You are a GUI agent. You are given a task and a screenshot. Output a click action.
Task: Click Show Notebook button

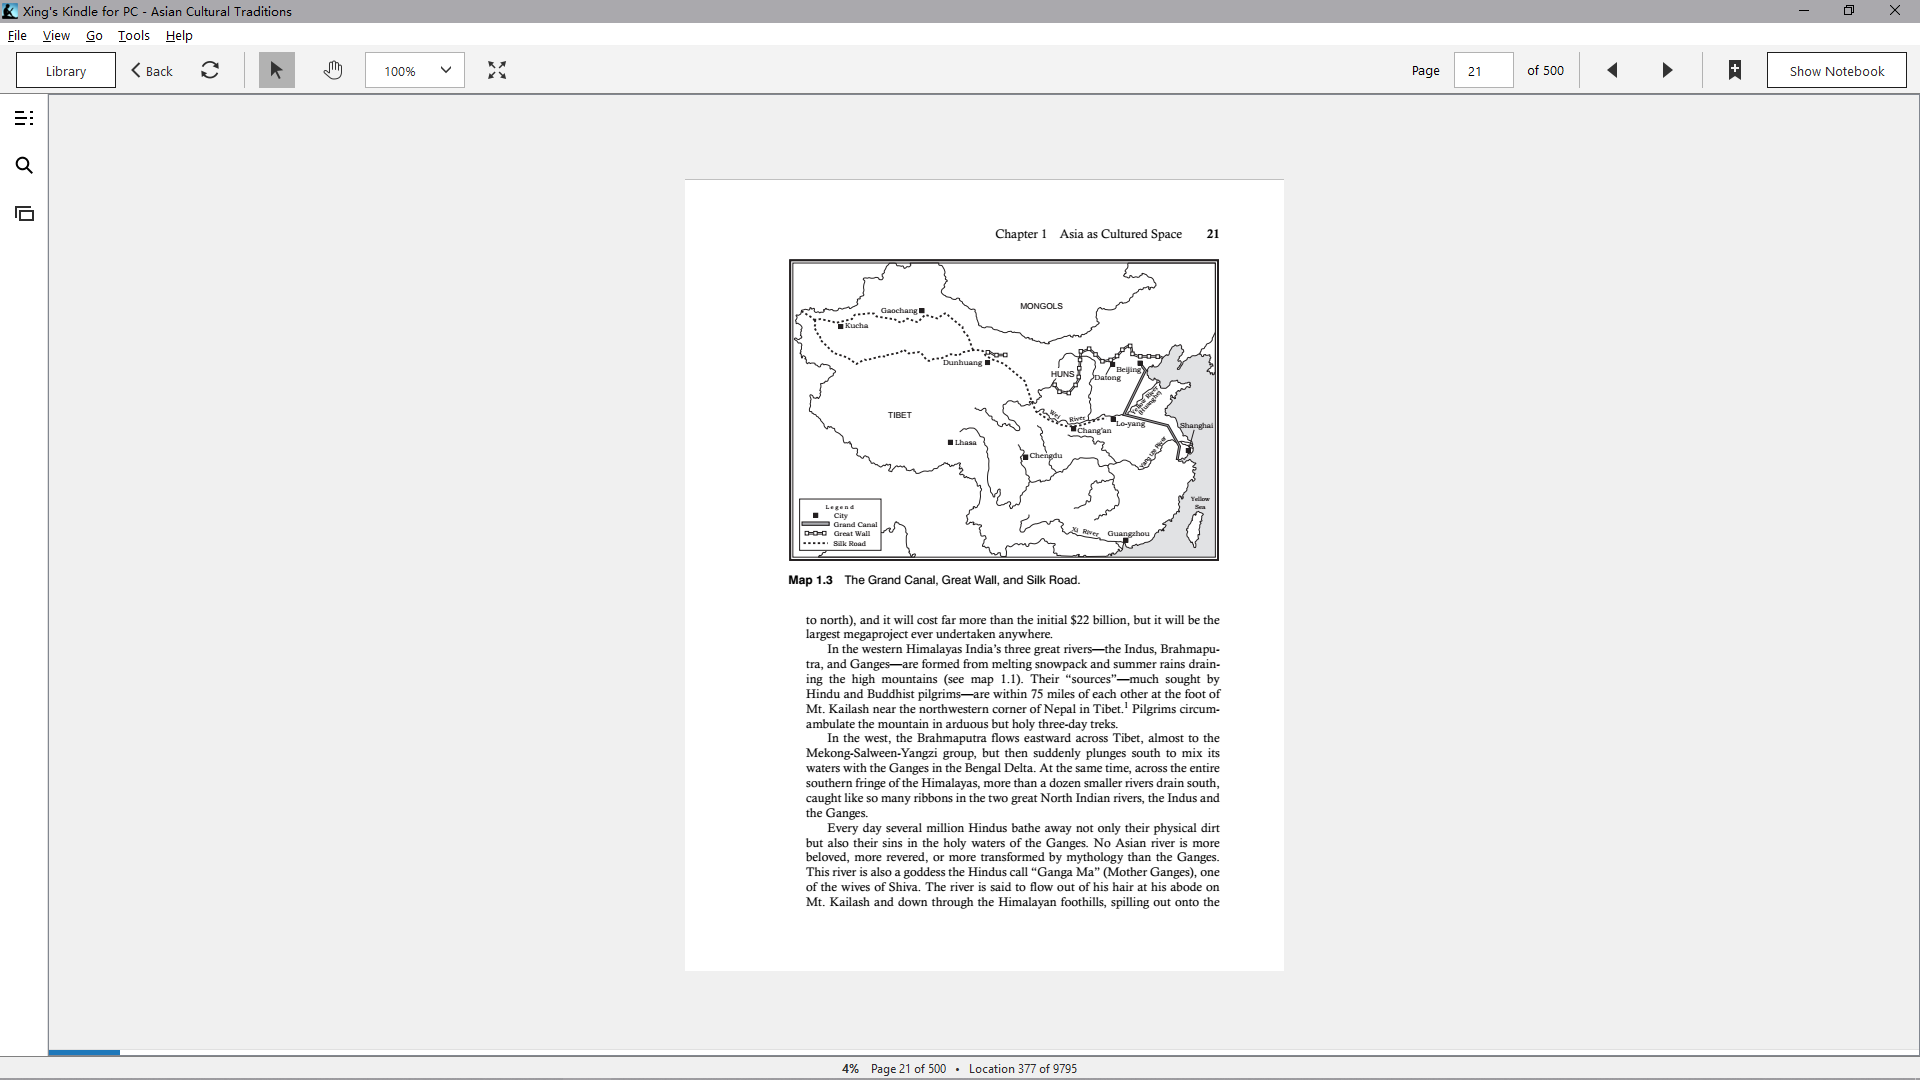point(1837,71)
